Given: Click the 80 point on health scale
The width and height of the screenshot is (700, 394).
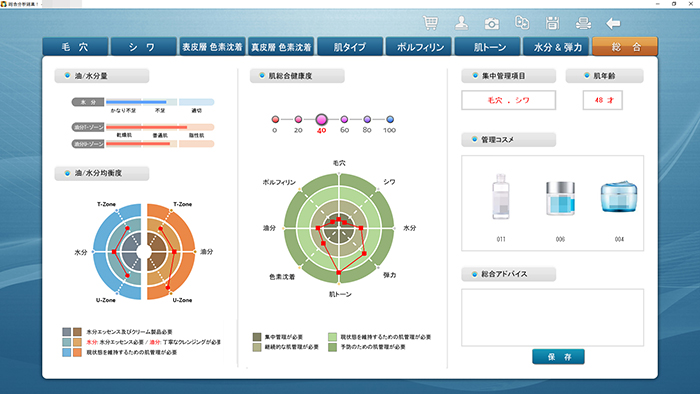Looking at the screenshot, I should 367,119.
